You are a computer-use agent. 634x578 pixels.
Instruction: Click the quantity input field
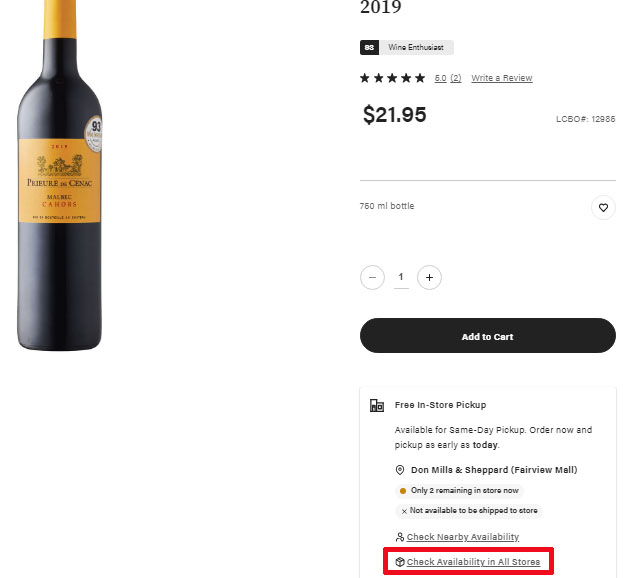401,277
